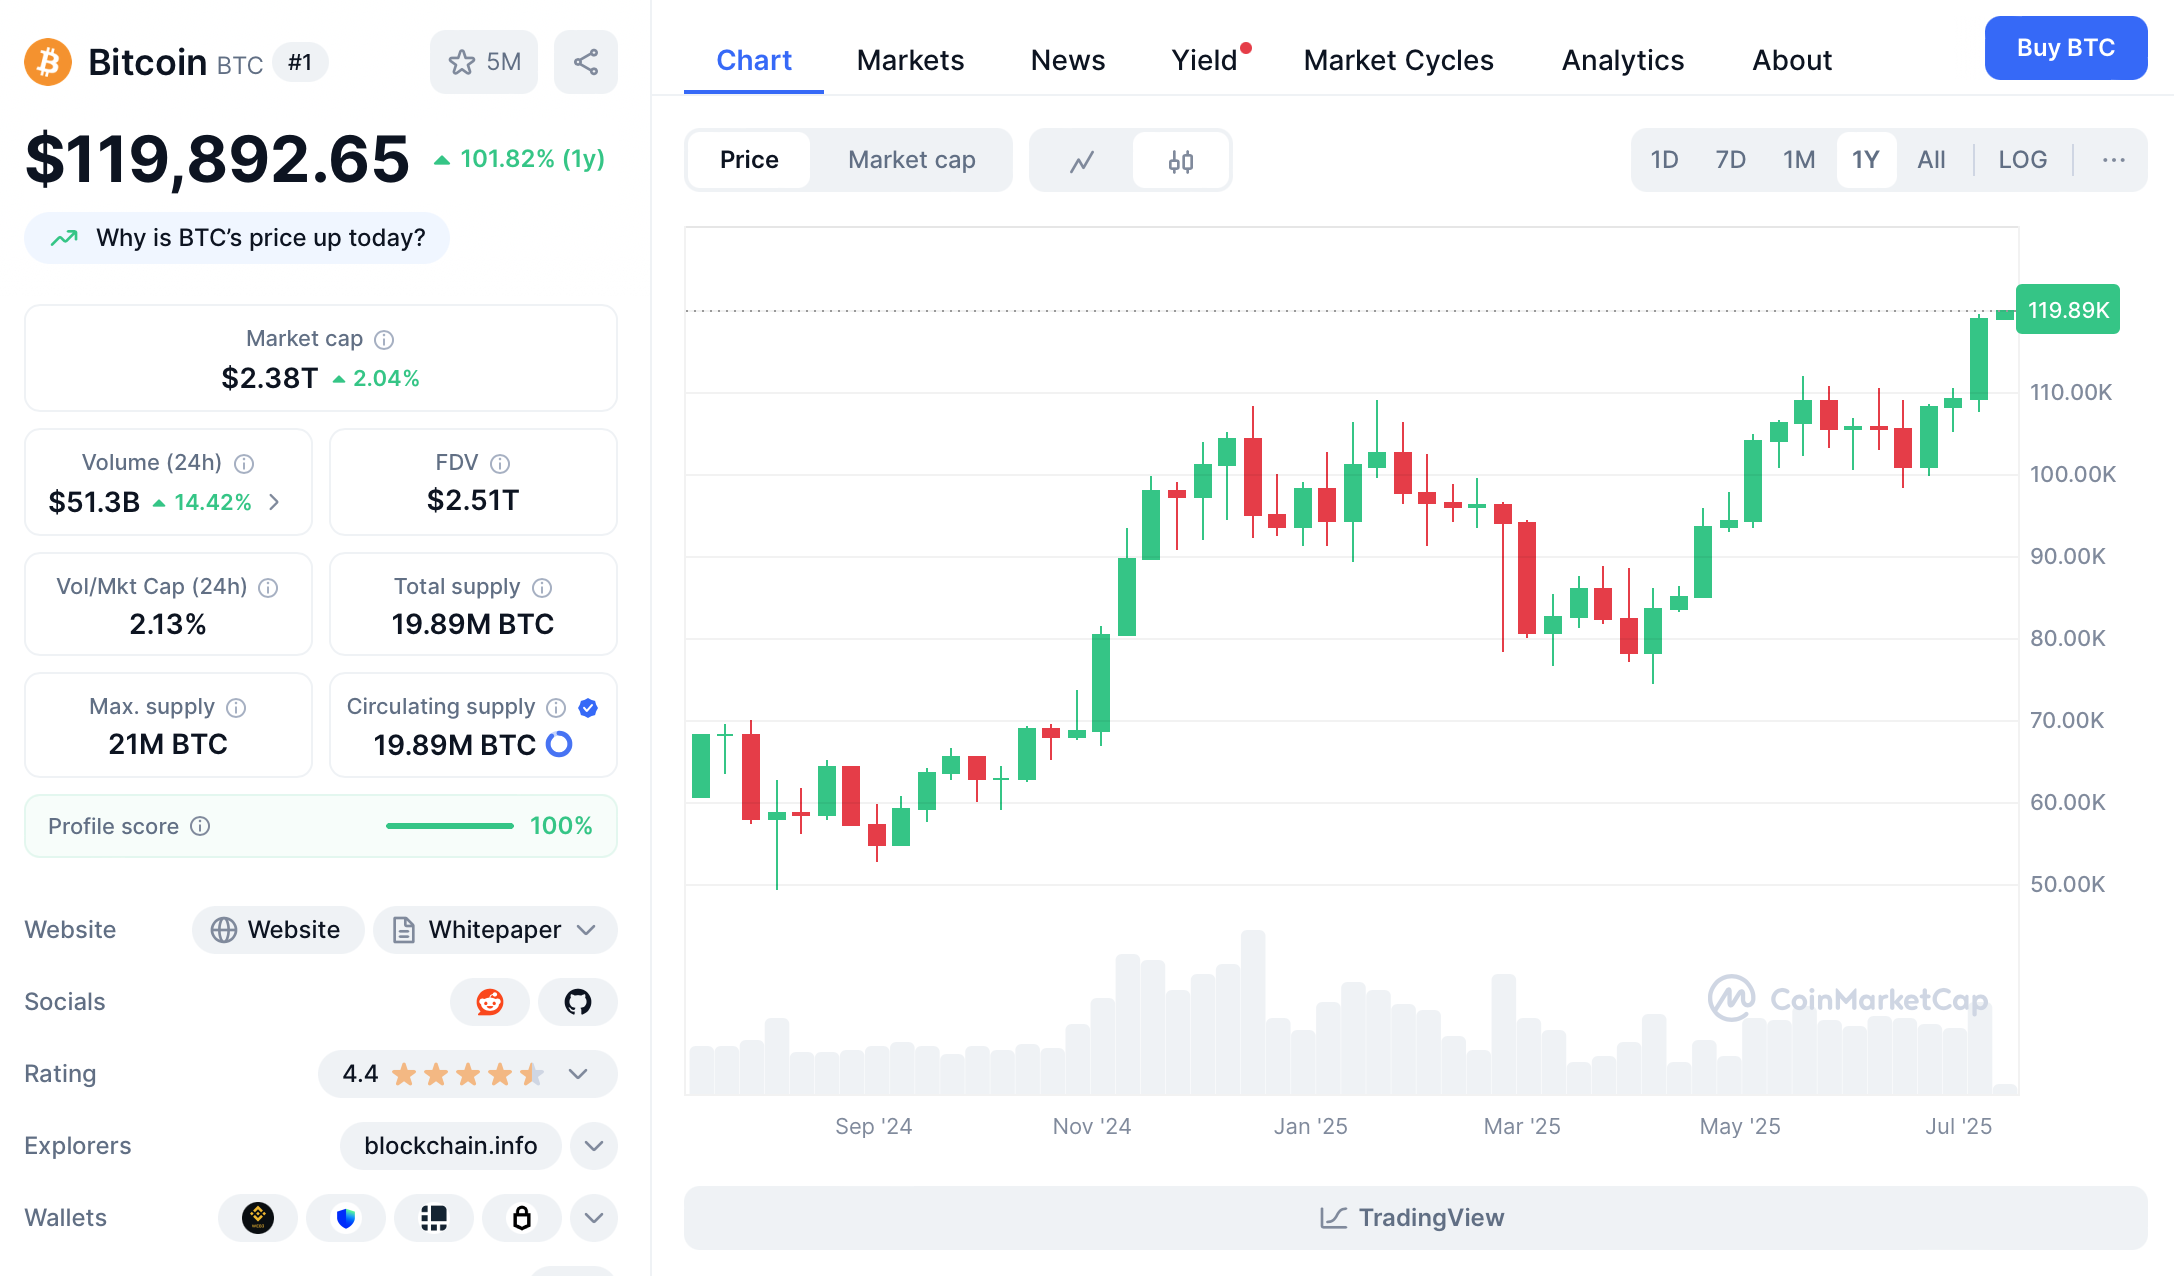Select the Market cap chart mode
The image size is (2174, 1276).
[911, 160]
